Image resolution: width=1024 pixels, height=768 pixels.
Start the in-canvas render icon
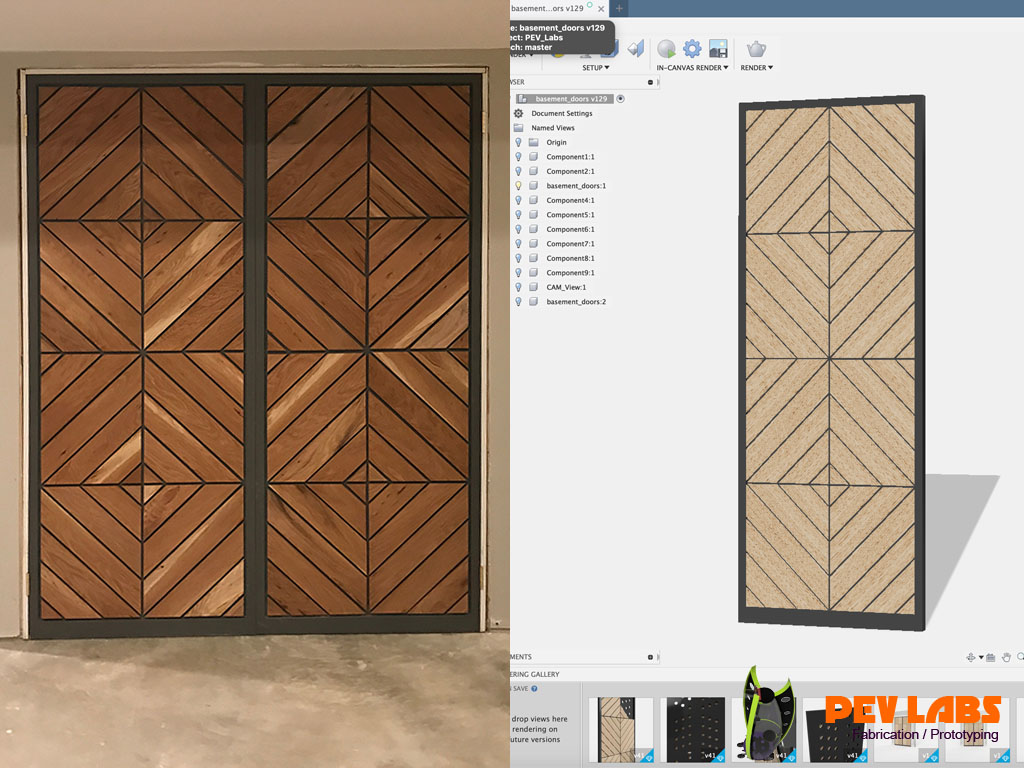point(666,48)
